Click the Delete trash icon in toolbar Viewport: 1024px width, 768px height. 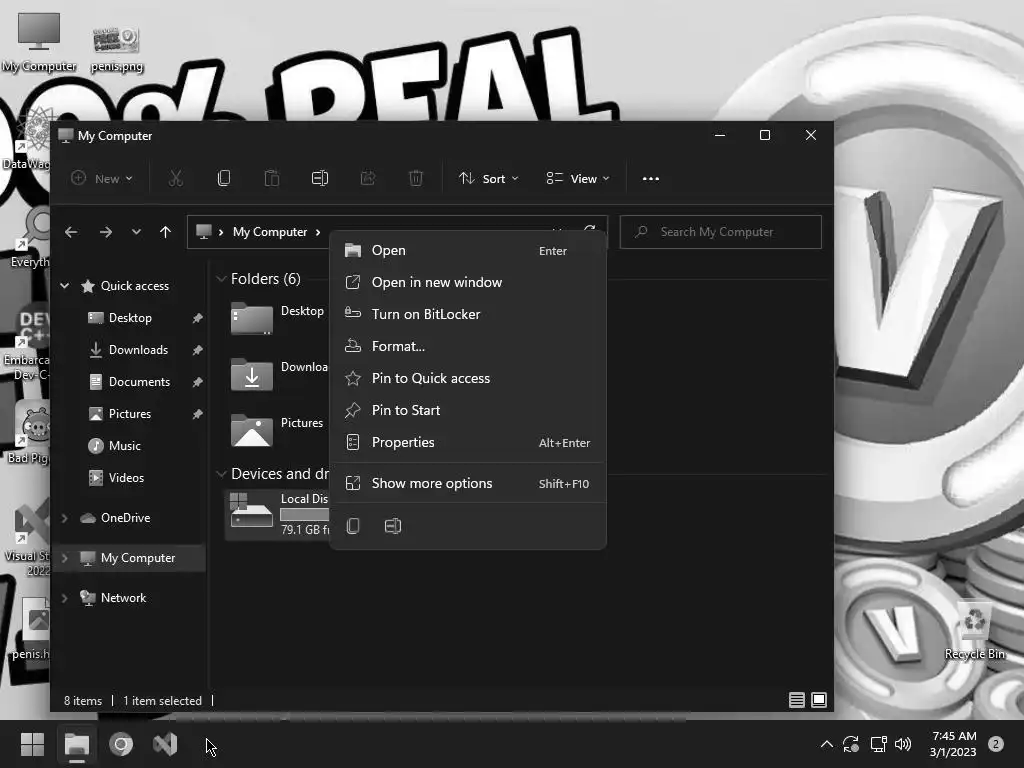coord(416,178)
